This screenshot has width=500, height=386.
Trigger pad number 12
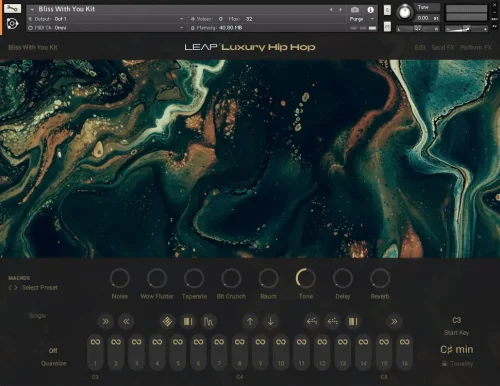coord(322,353)
